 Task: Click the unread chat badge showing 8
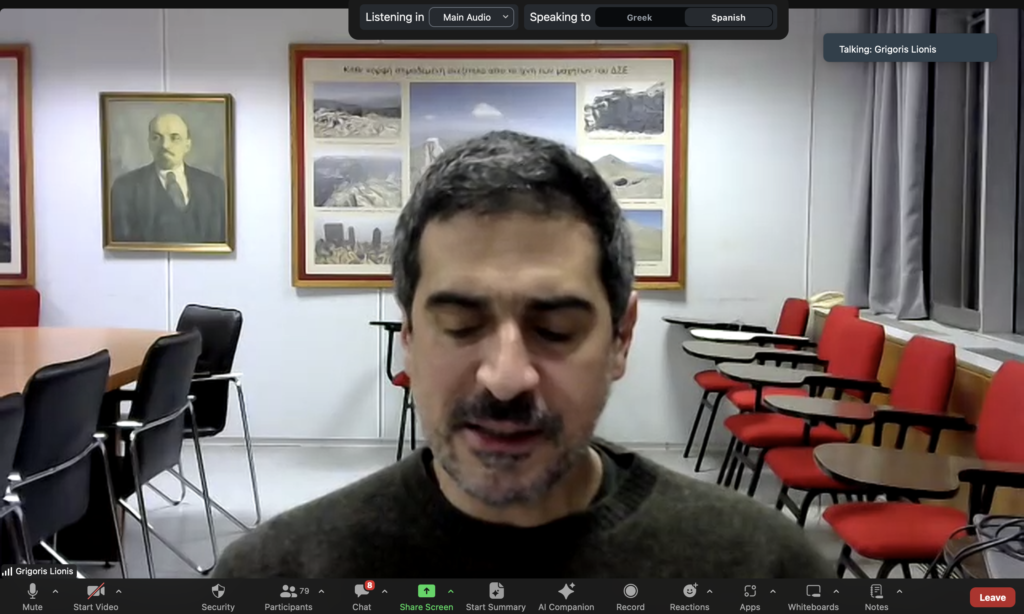370,585
